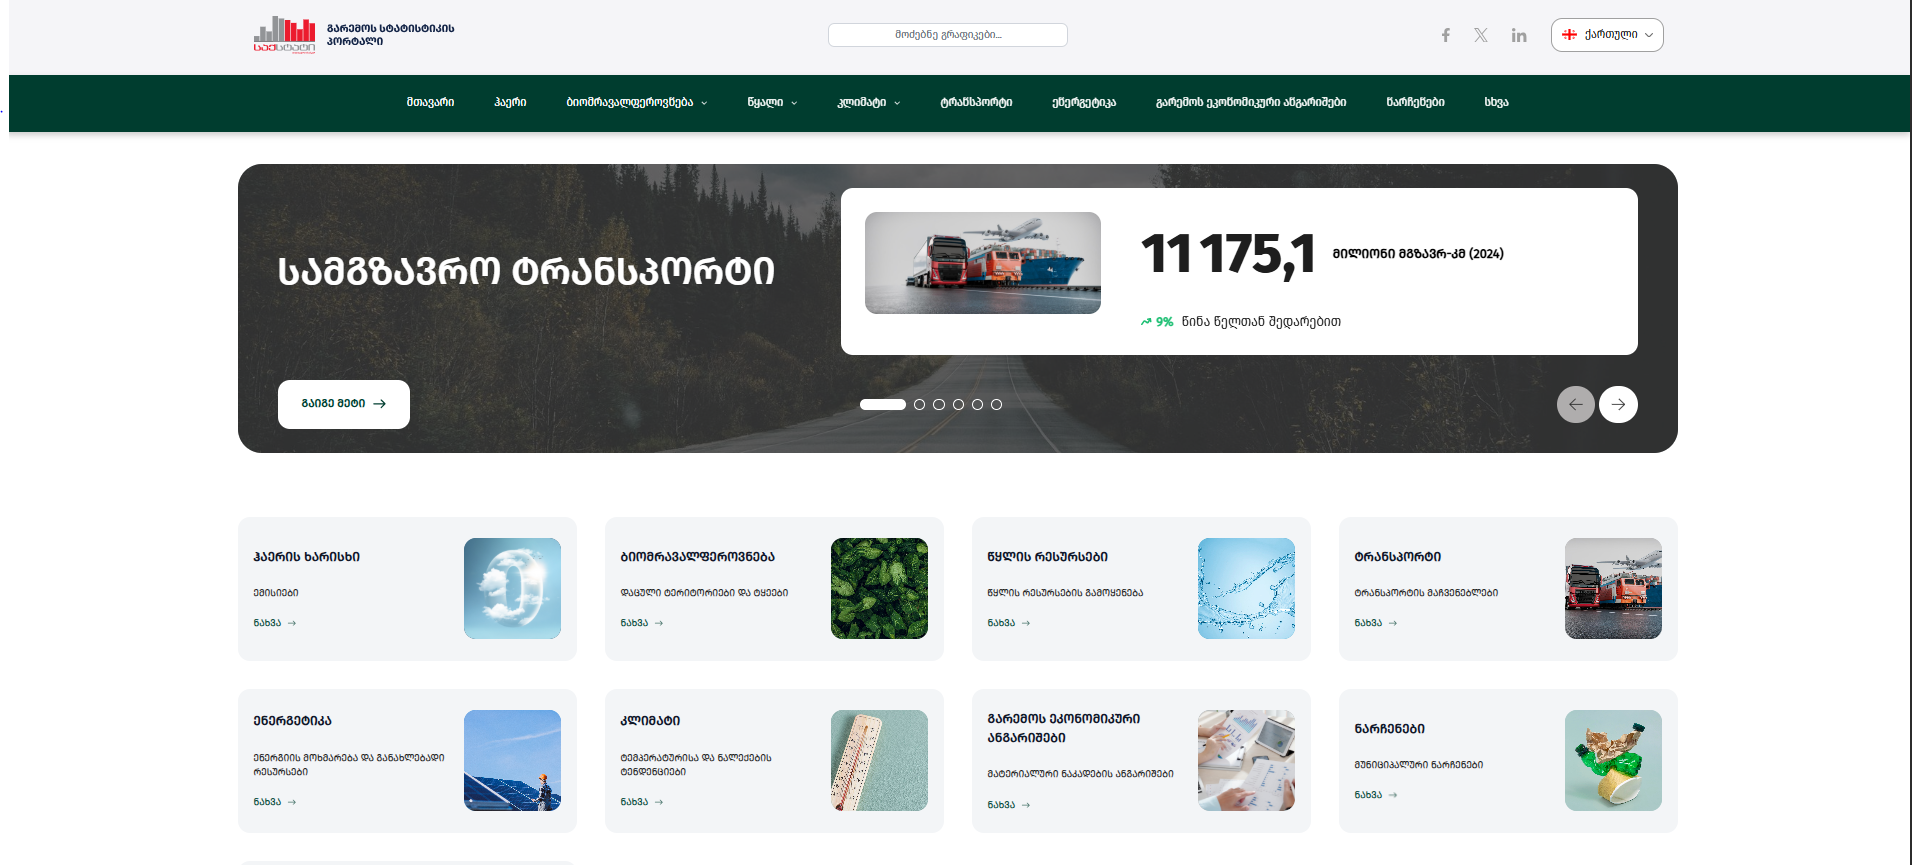The image size is (1912, 865).
Task: Advance carousel with the right arrow button
Action: (1618, 404)
